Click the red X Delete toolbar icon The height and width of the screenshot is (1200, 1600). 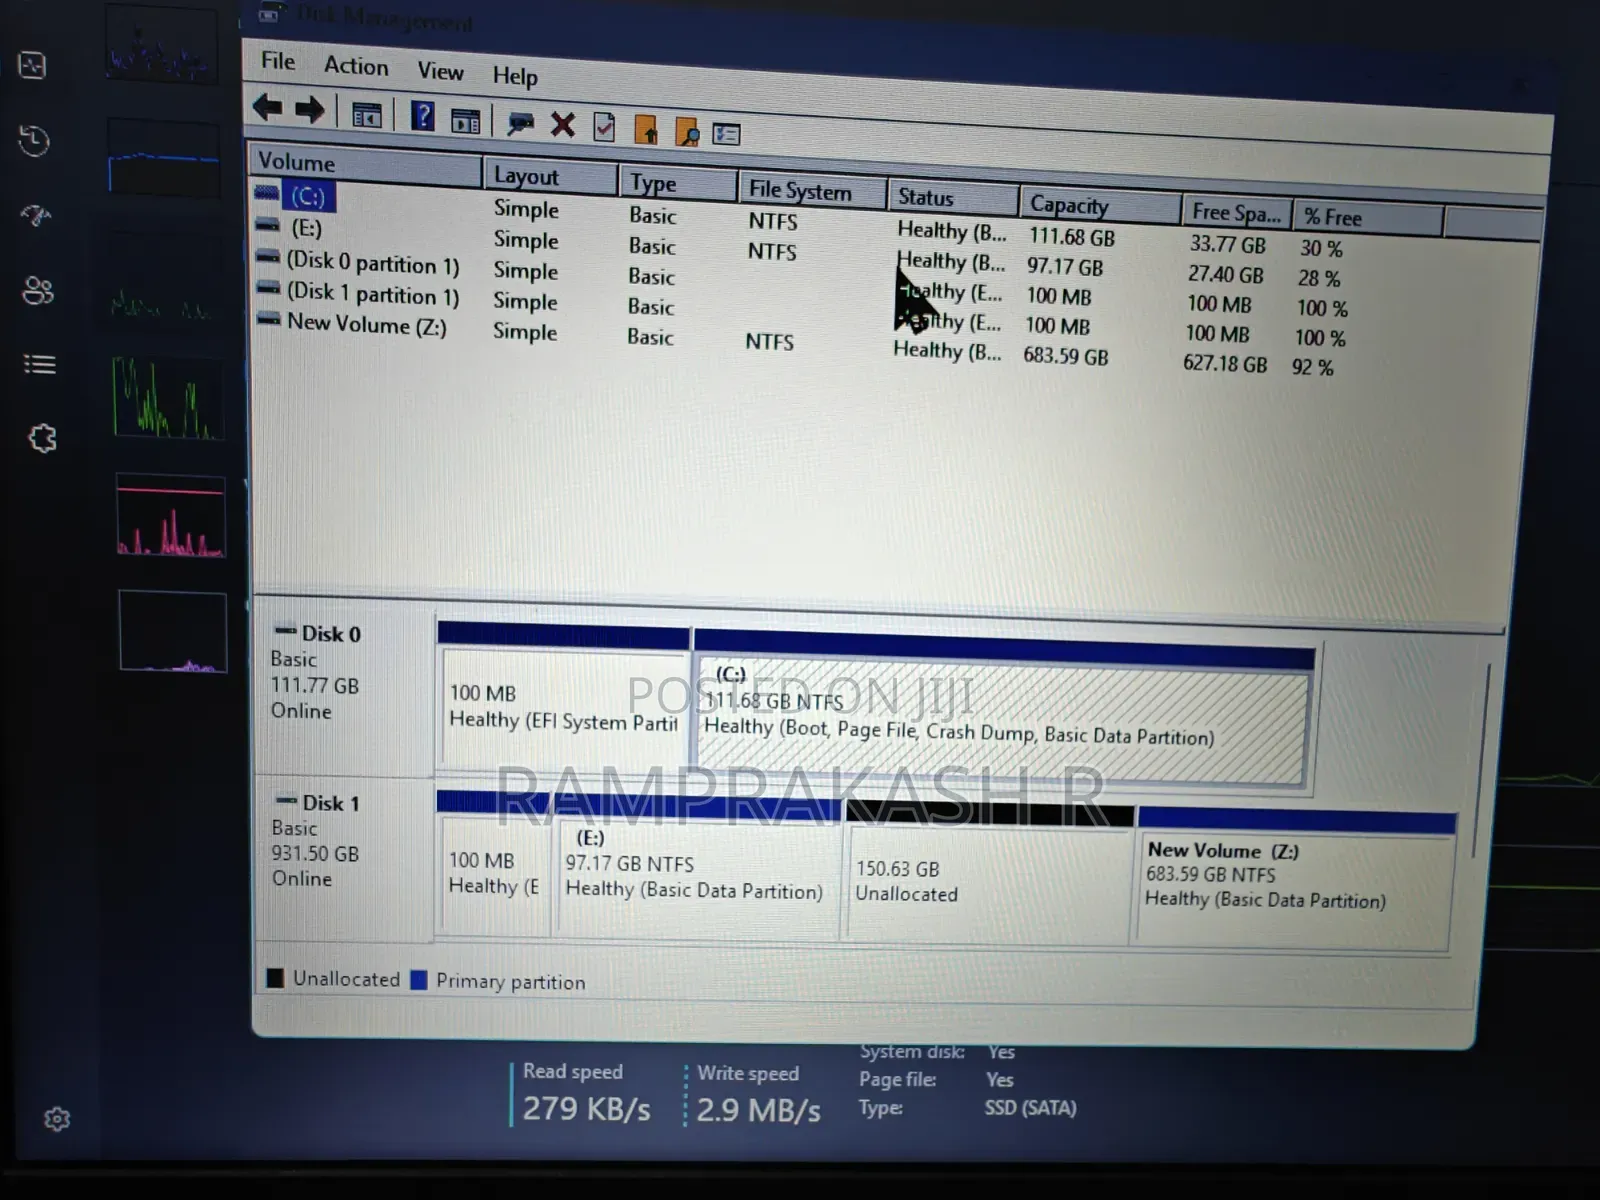563,125
